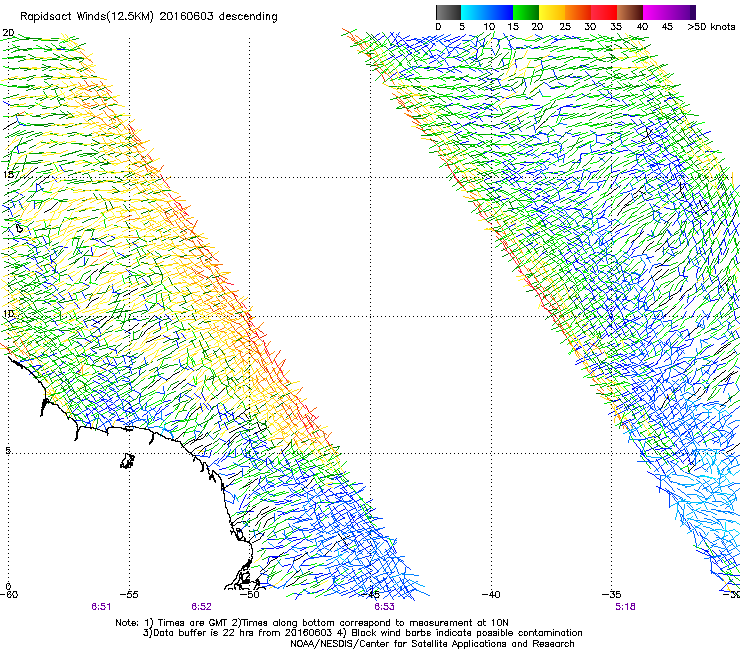Click the latitude label 15
The width and height of the screenshot is (740, 650).
pyautogui.click(x=8, y=175)
